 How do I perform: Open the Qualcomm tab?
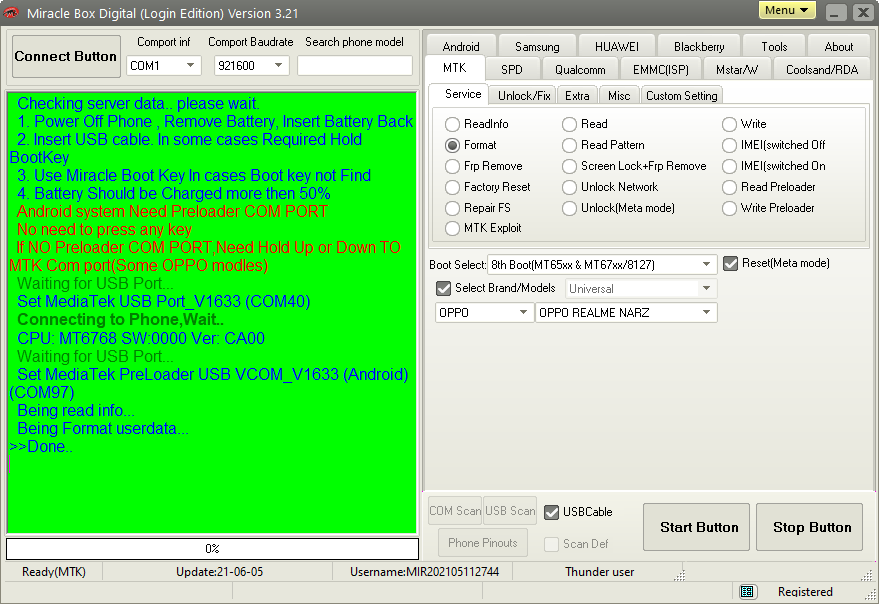[x=580, y=70]
